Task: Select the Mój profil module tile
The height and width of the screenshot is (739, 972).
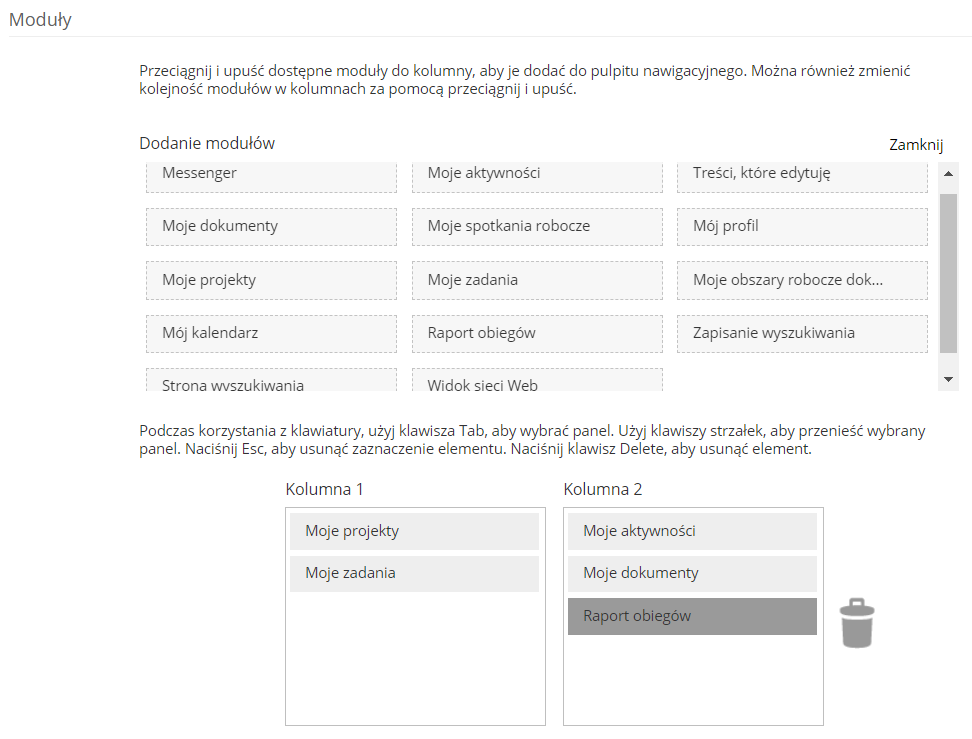Action: (x=802, y=226)
